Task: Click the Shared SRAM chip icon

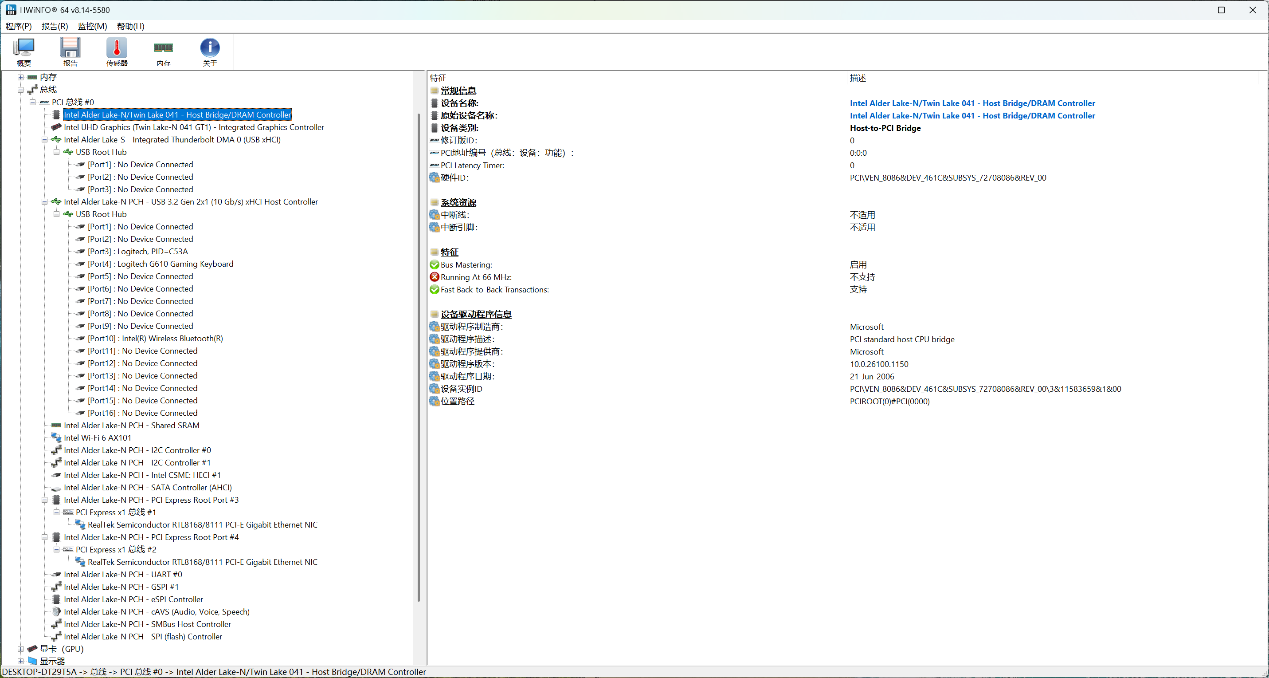Action: tap(56, 425)
